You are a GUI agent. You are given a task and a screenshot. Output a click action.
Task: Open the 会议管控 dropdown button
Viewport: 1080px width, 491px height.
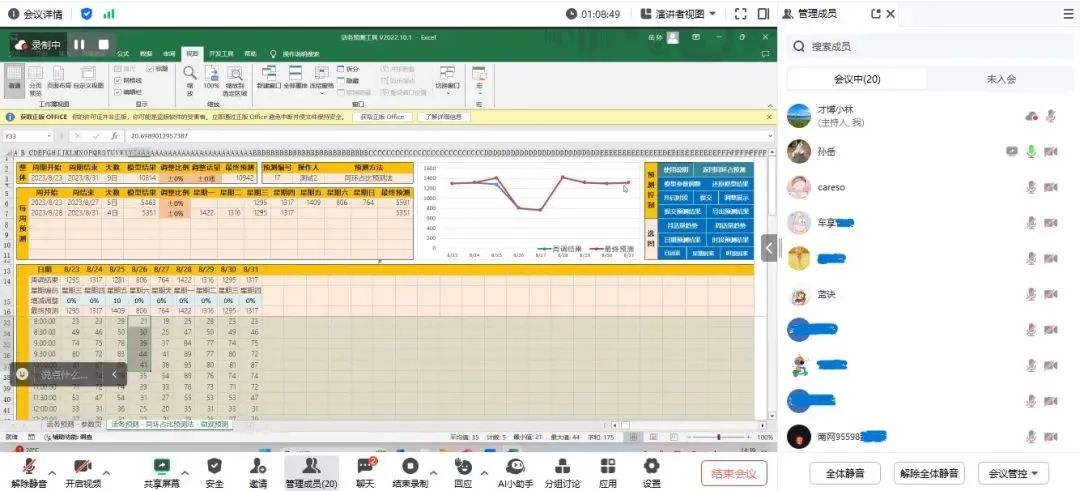[1012, 473]
